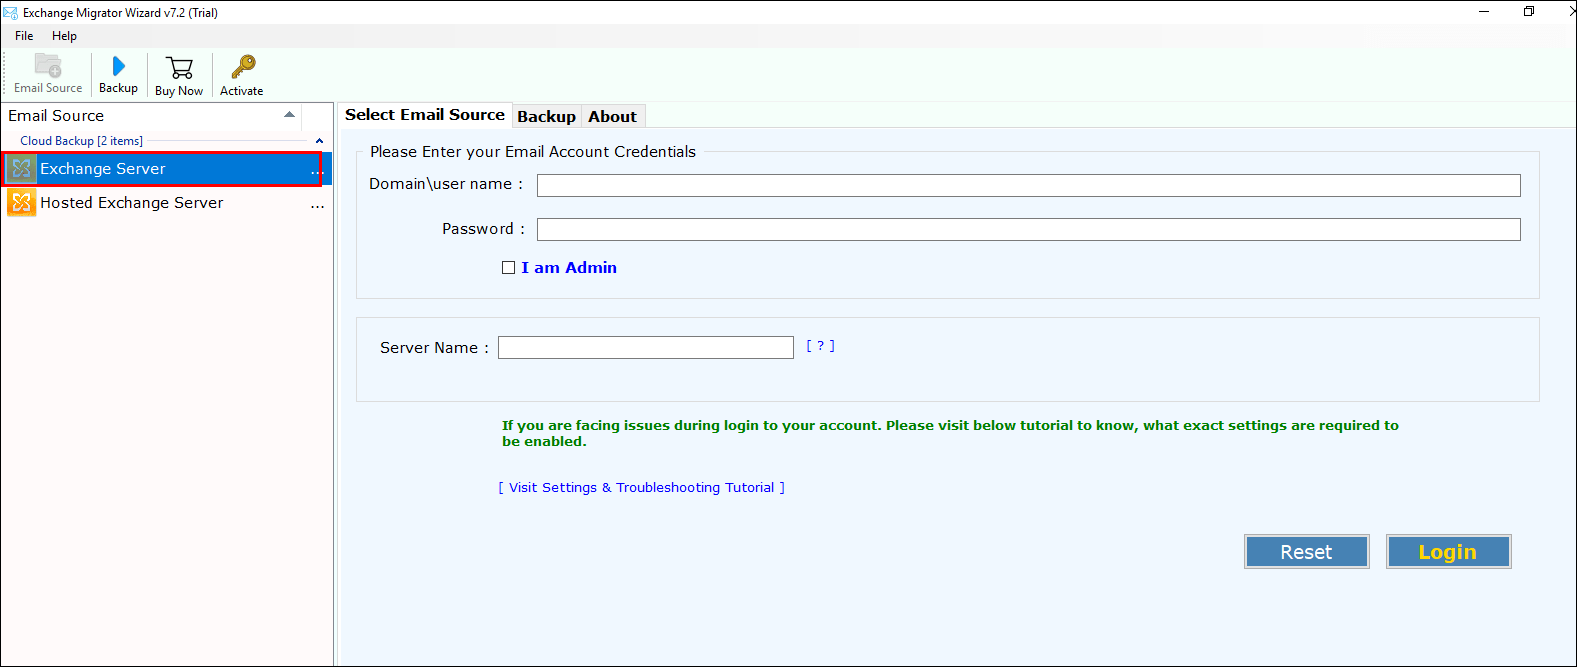Focus the Domain\user name input field
This screenshot has height=667, width=1577.
(1028, 185)
